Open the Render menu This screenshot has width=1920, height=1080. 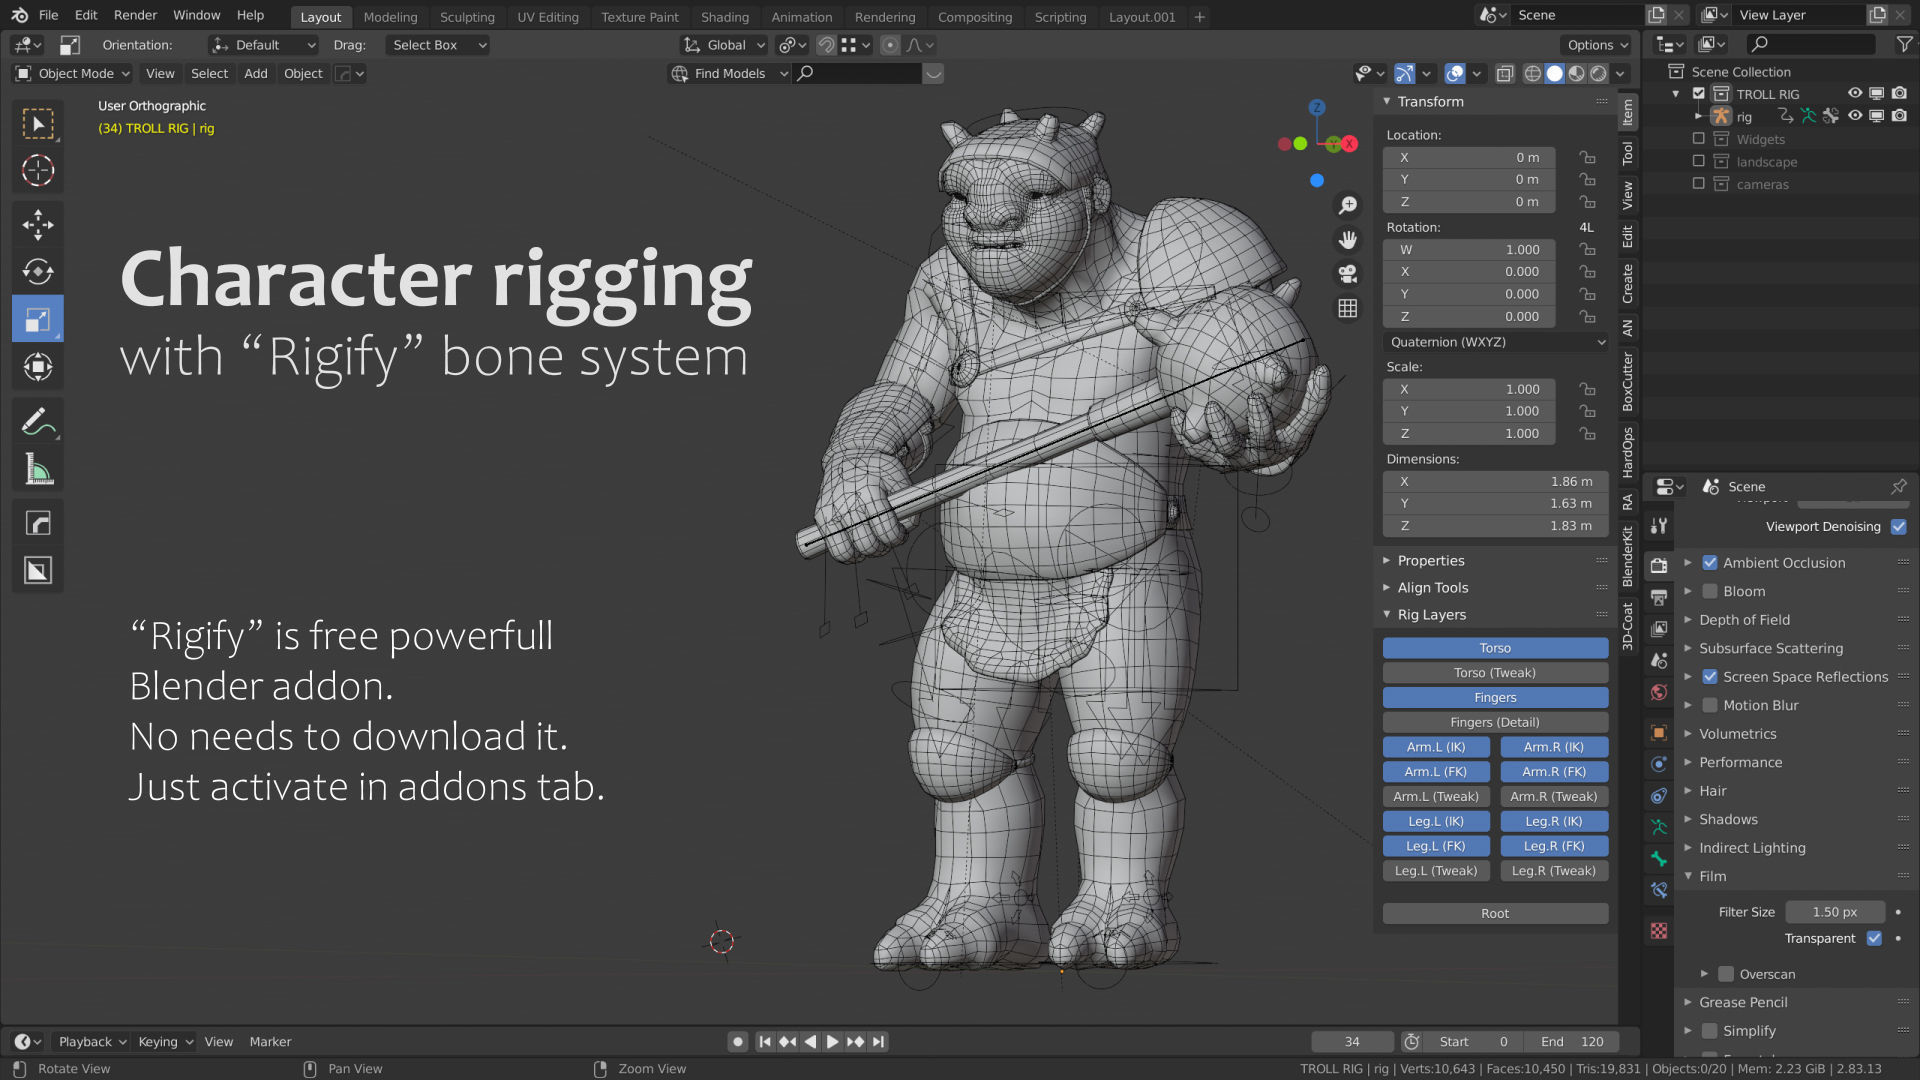point(135,15)
